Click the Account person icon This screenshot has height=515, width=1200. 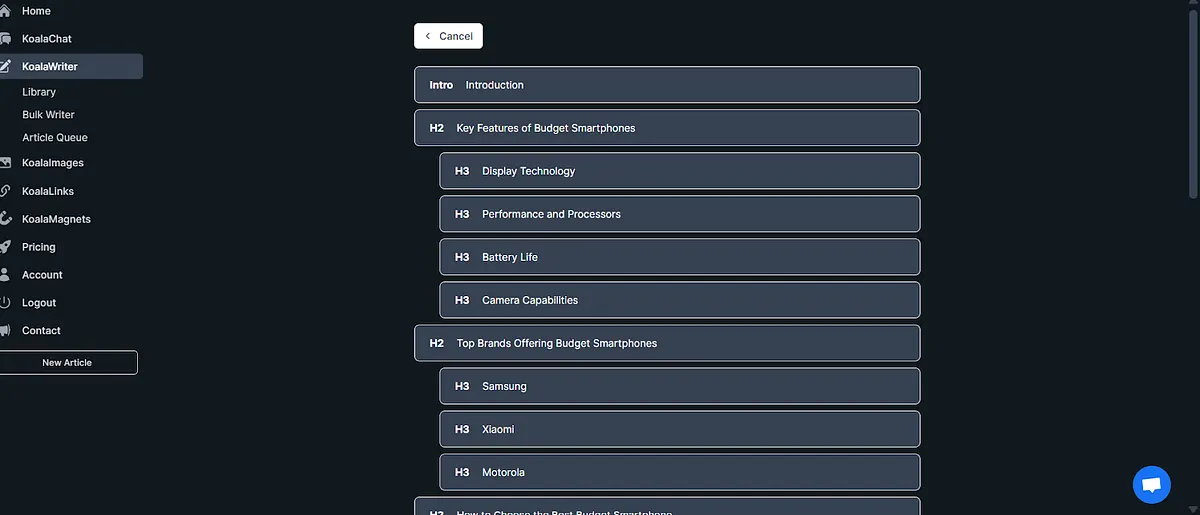coord(5,275)
